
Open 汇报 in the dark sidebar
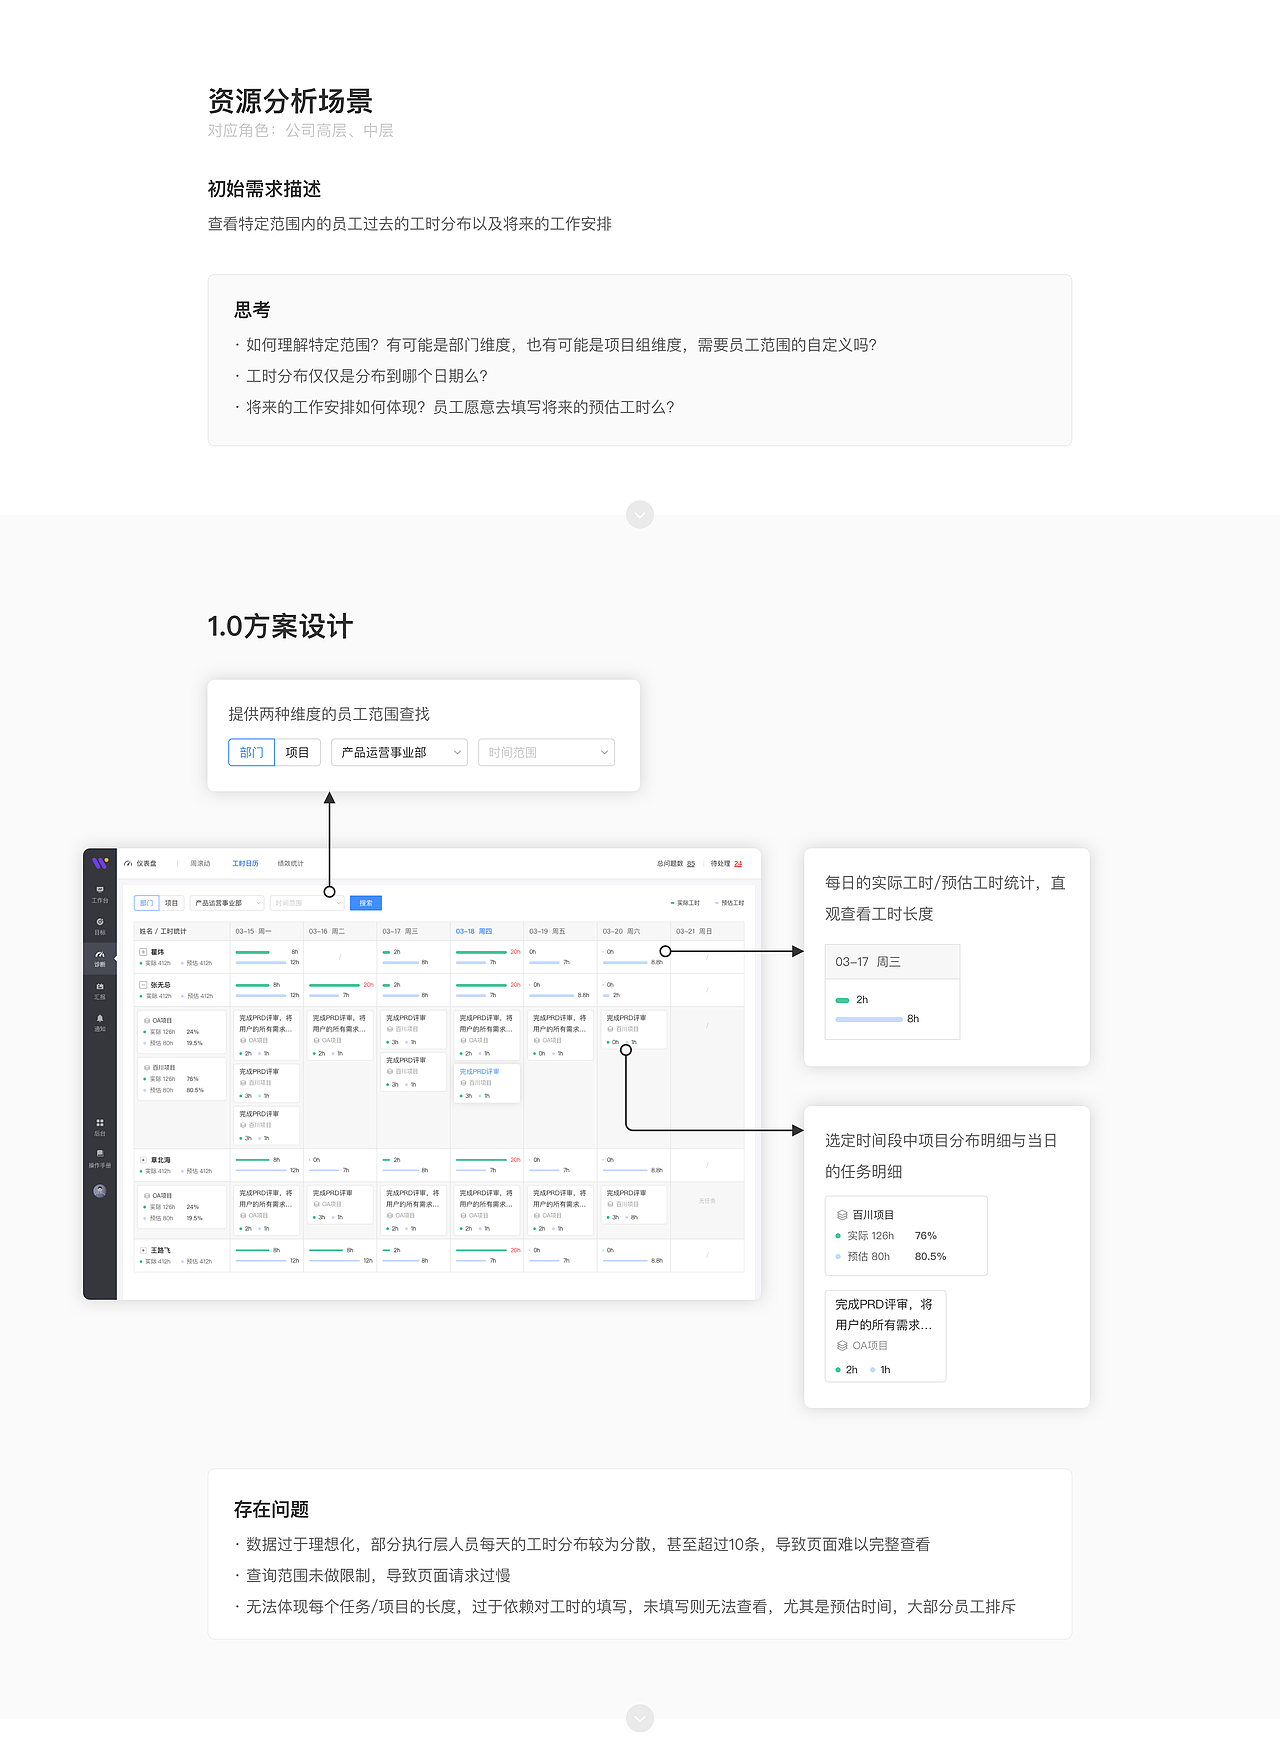point(100,991)
